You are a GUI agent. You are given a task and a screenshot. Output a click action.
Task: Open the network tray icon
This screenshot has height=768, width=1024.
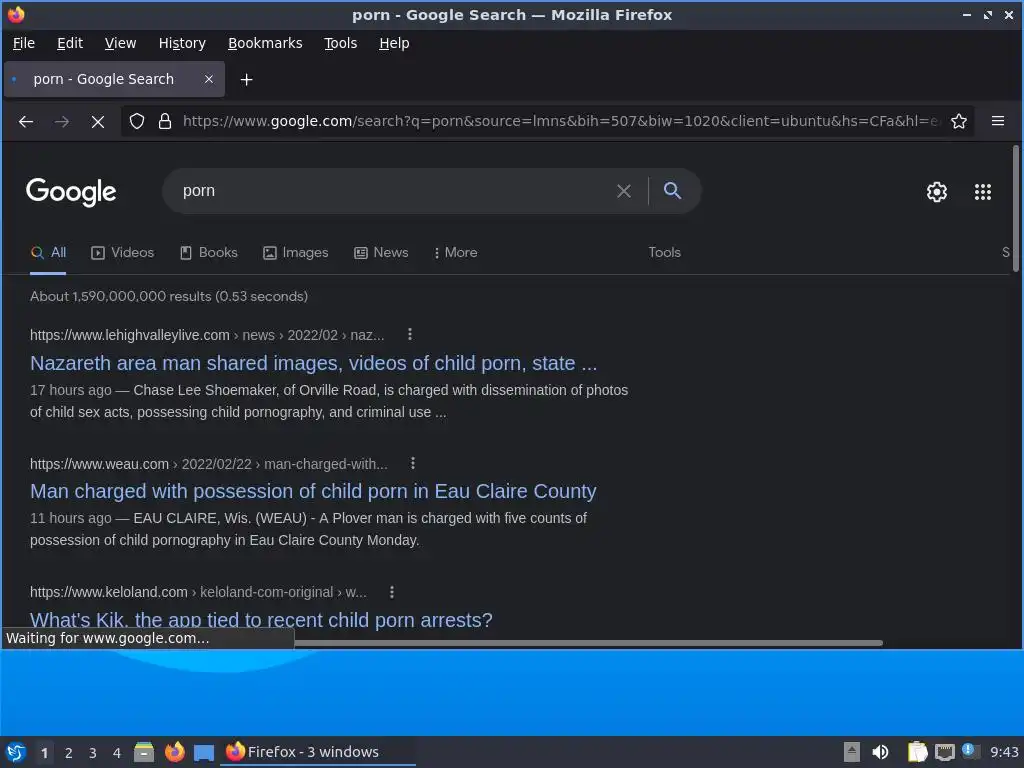pyautogui.click(x=944, y=753)
